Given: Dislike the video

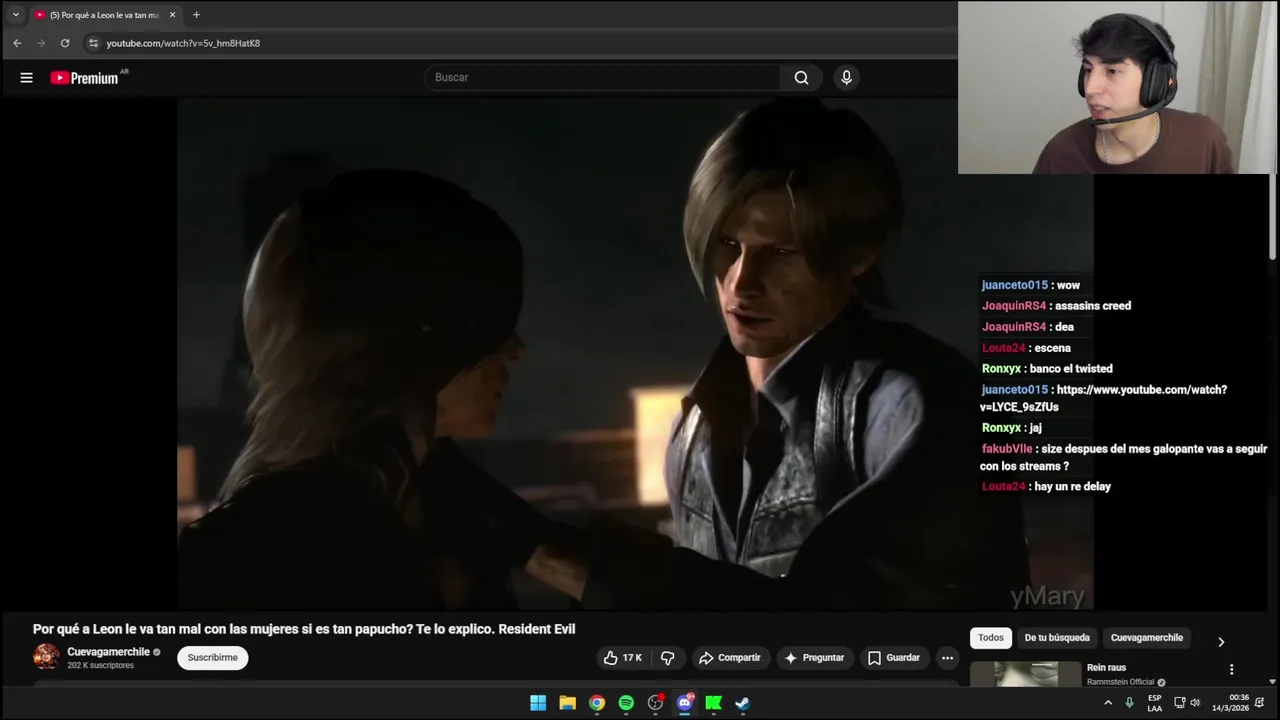Looking at the screenshot, I should [x=667, y=657].
